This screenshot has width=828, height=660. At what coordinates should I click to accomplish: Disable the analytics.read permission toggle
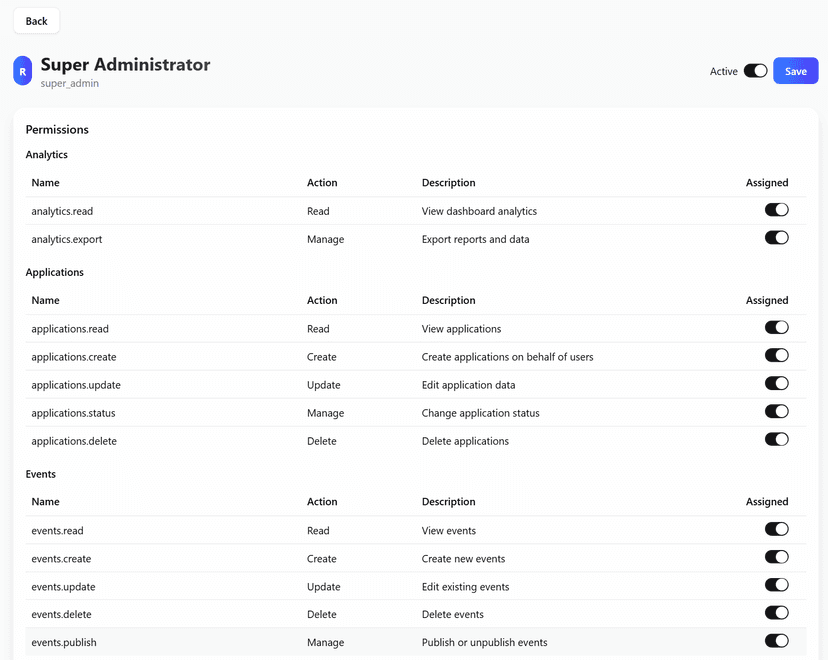pyautogui.click(x=776, y=210)
